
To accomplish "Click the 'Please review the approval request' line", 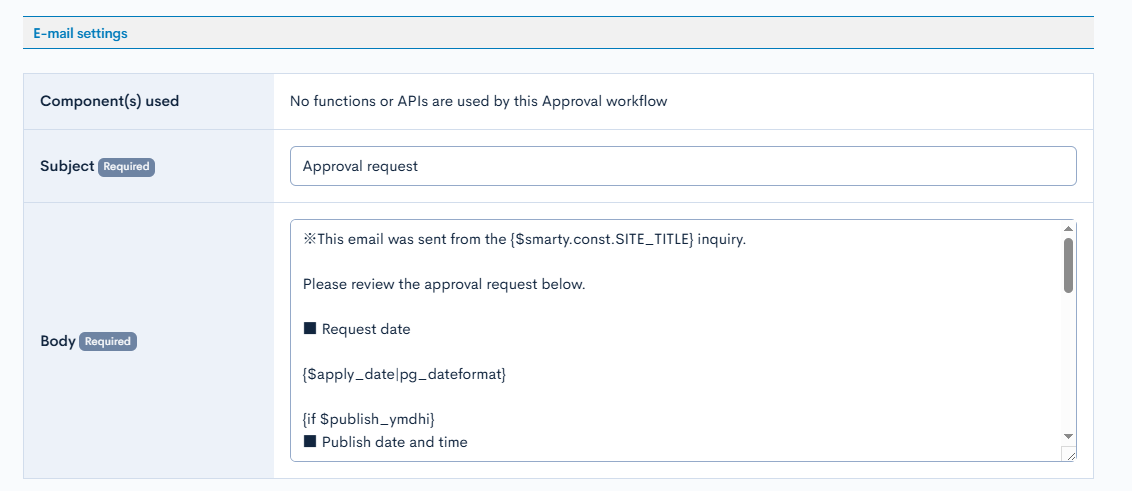I will 443,284.
